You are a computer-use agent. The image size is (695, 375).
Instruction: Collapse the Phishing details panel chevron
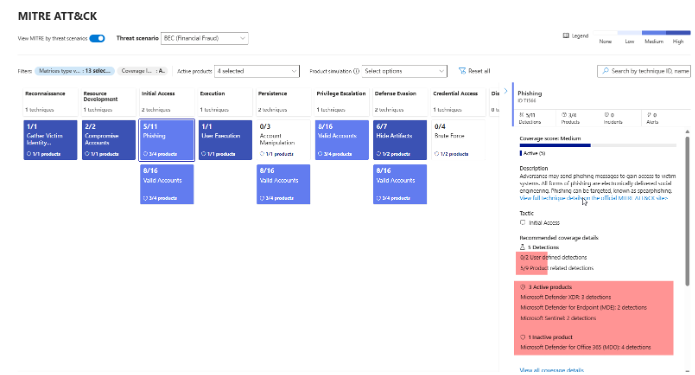point(505,91)
